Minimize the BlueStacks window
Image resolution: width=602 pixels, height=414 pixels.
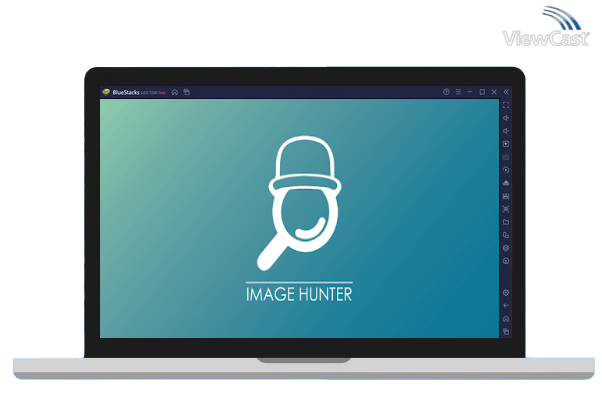click(470, 92)
